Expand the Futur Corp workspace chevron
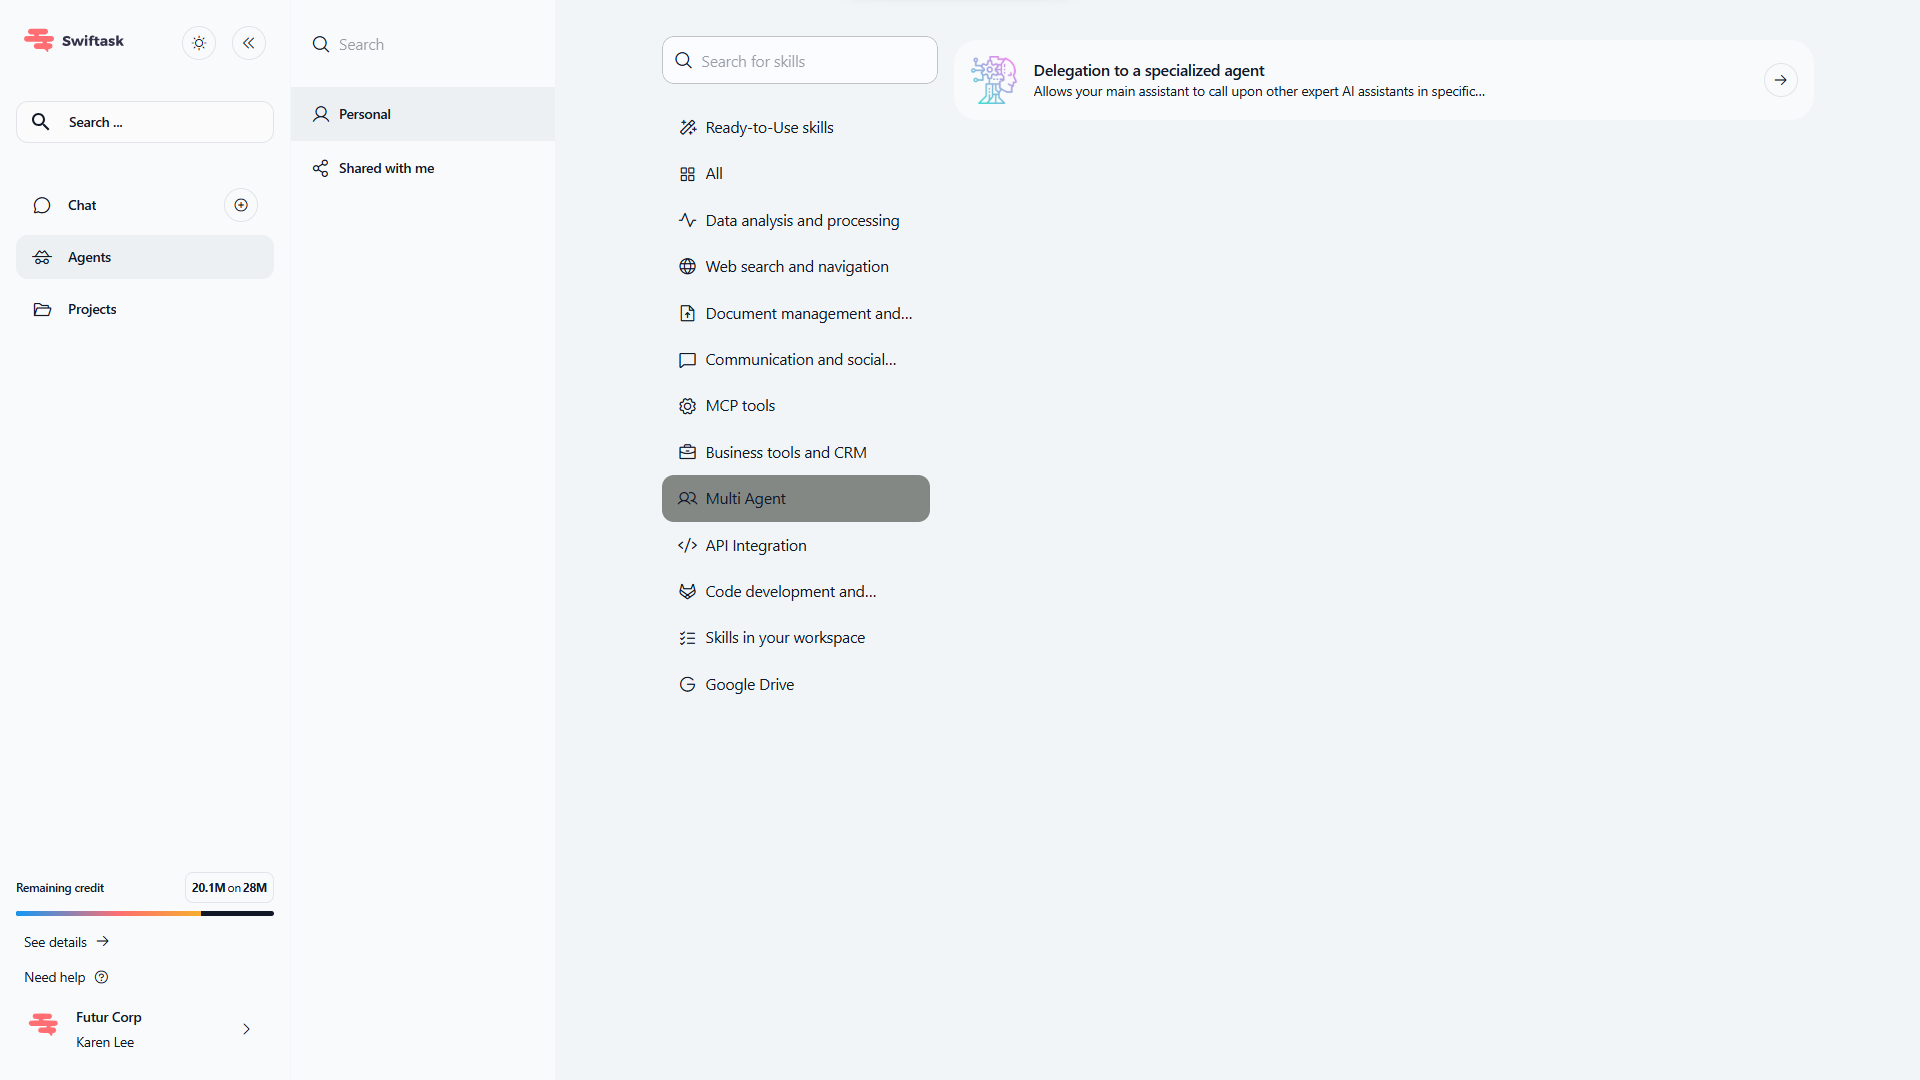Image resolution: width=1920 pixels, height=1080 pixels. tap(246, 1029)
